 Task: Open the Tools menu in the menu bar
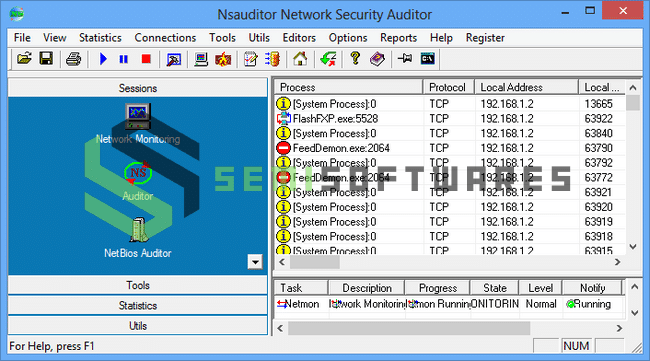click(222, 38)
